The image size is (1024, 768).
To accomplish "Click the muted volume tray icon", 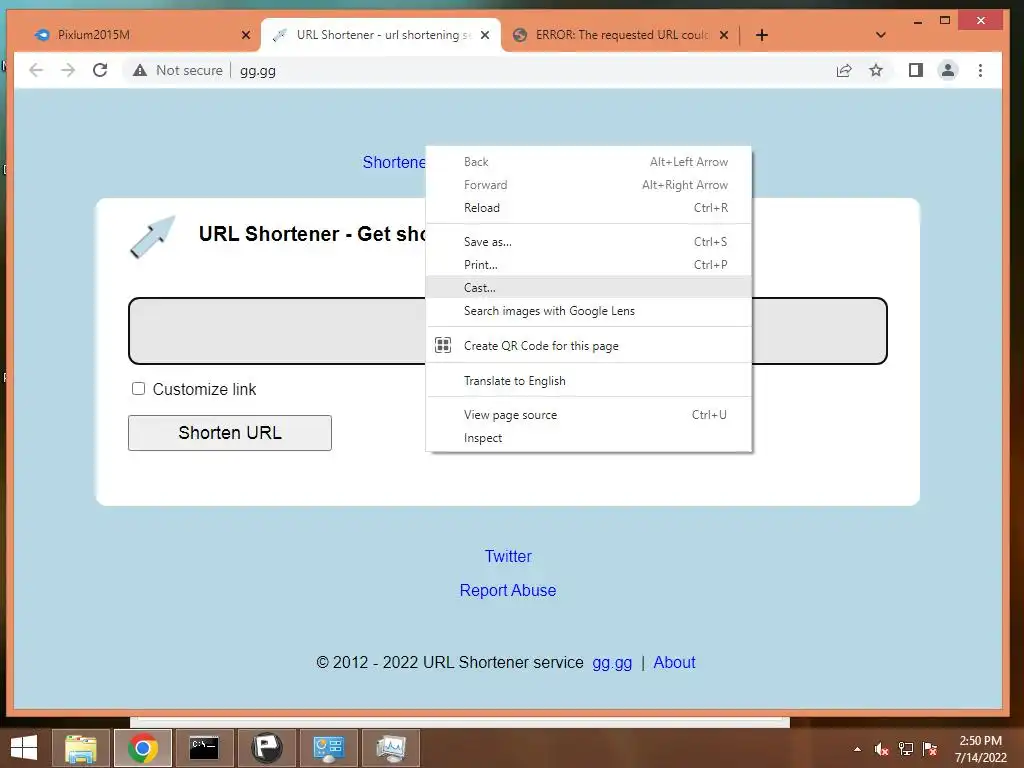I will (x=882, y=749).
